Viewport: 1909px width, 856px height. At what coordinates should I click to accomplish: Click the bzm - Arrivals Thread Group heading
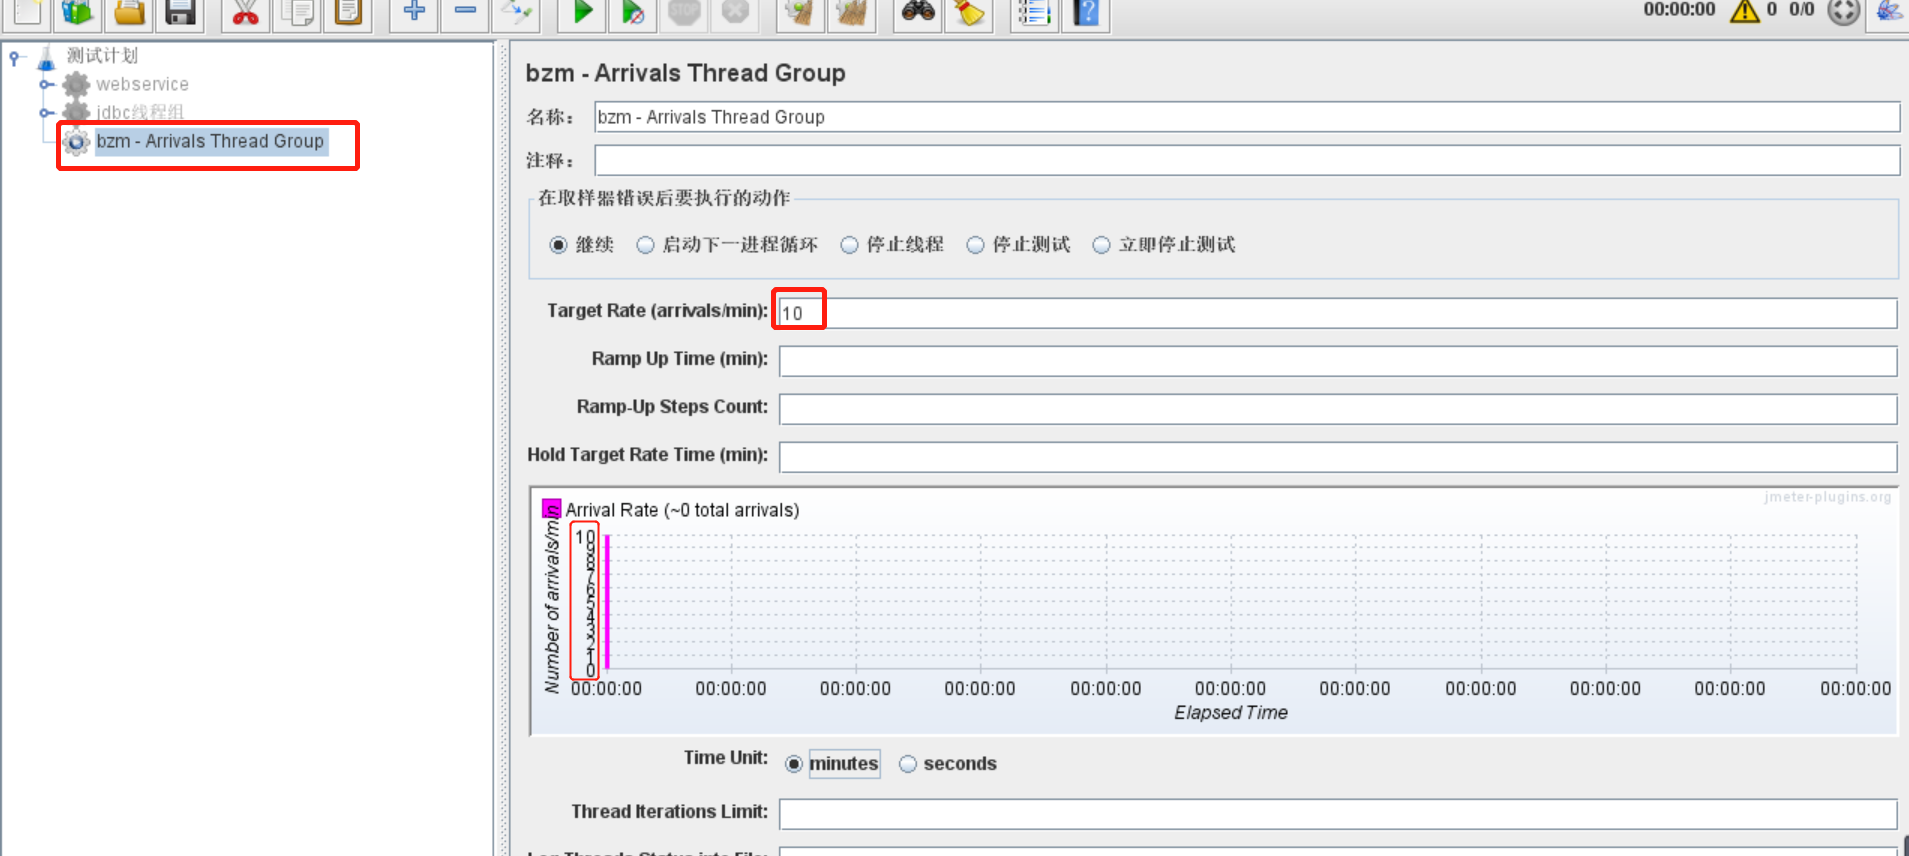685,73
